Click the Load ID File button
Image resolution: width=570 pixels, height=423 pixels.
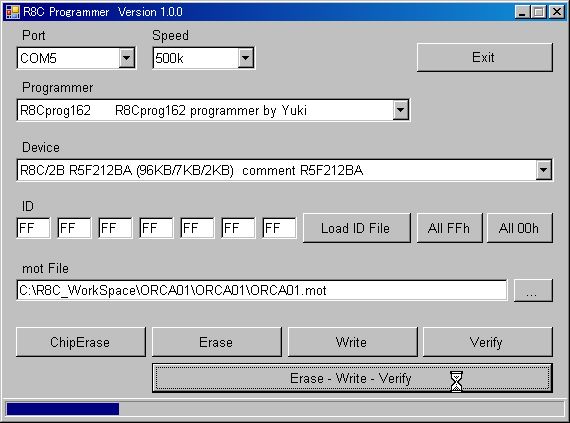click(x=356, y=228)
